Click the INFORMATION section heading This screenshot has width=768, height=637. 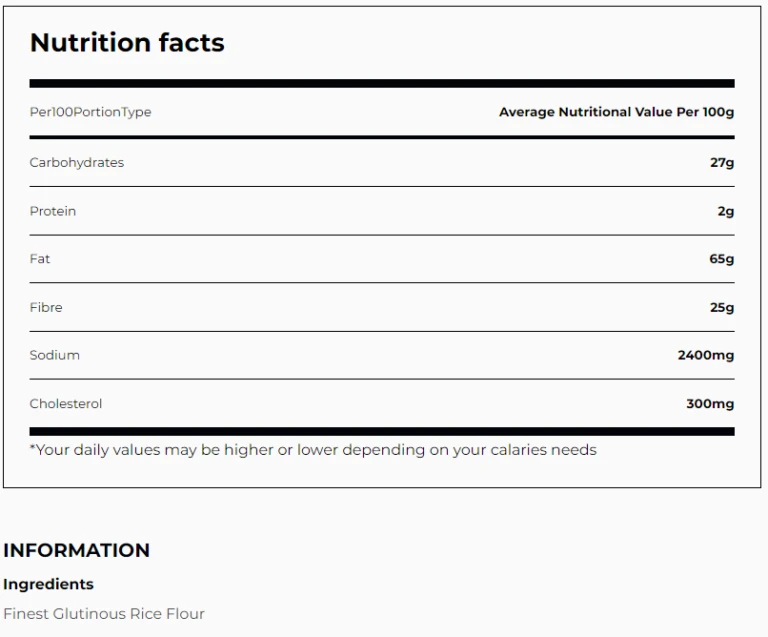pyautogui.click(x=76, y=550)
